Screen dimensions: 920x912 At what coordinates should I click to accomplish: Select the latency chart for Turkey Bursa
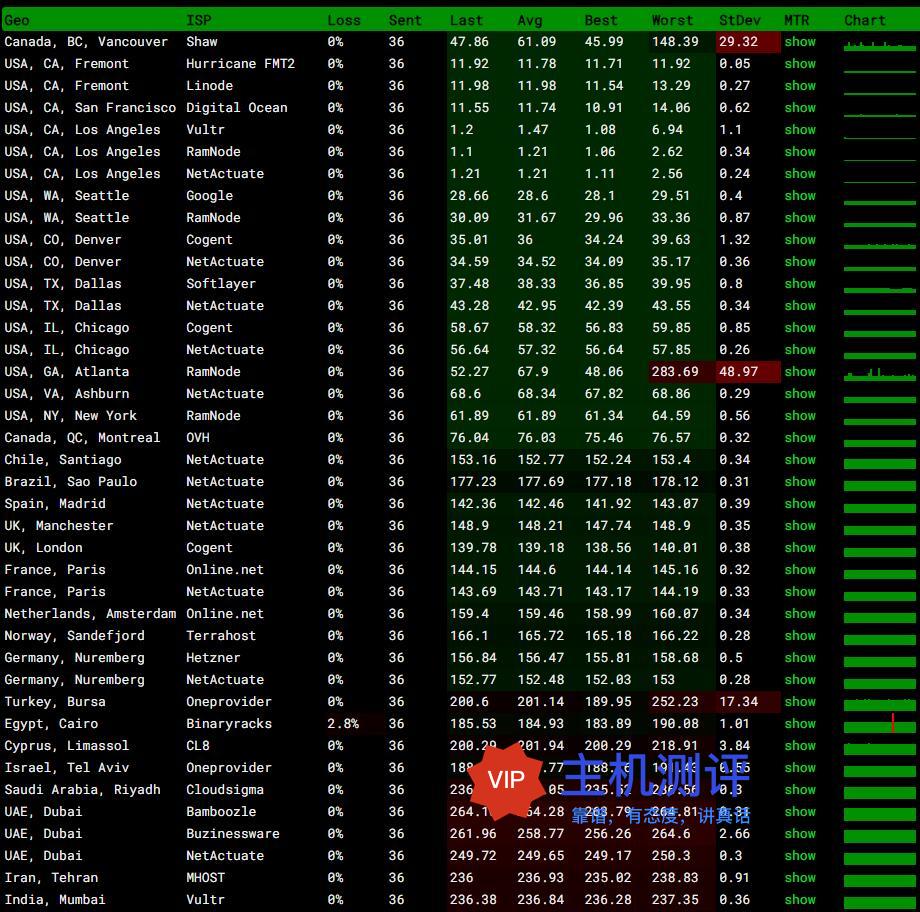880,704
